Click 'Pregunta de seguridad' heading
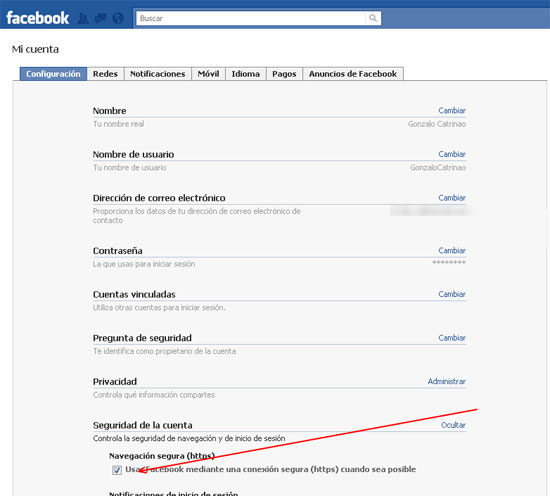This screenshot has width=550, height=496. [142, 338]
